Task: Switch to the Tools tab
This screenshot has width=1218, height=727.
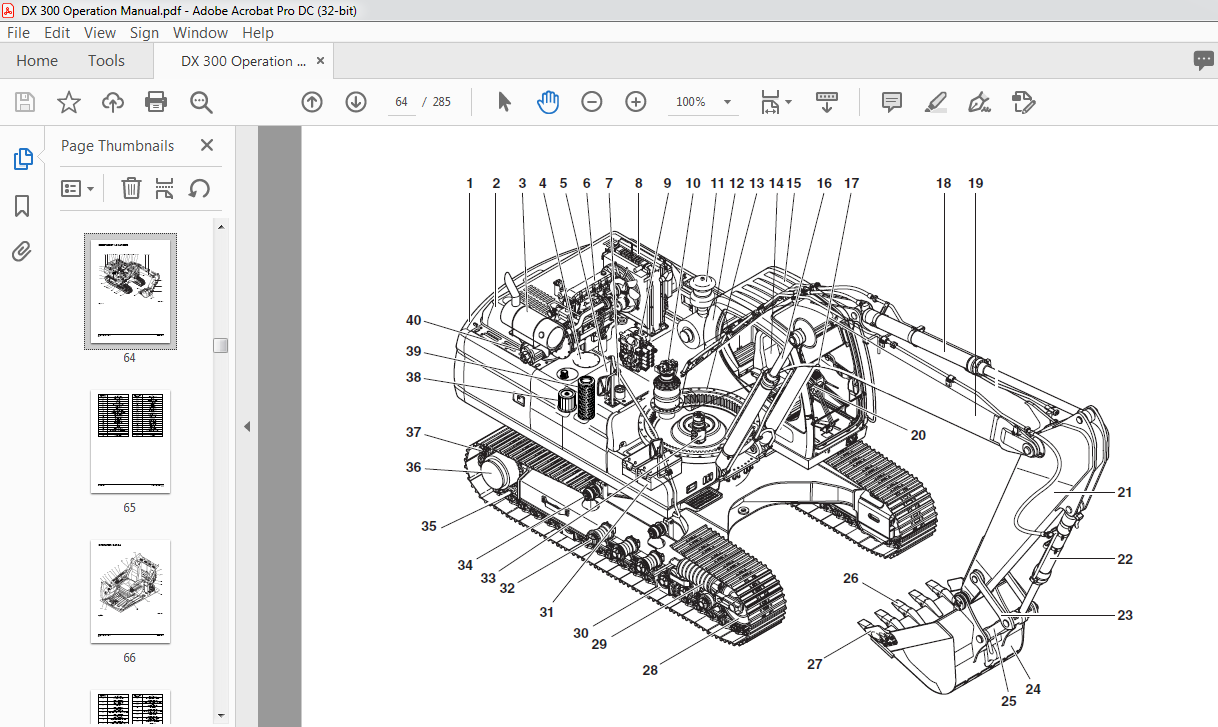Action: pyautogui.click(x=106, y=61)
